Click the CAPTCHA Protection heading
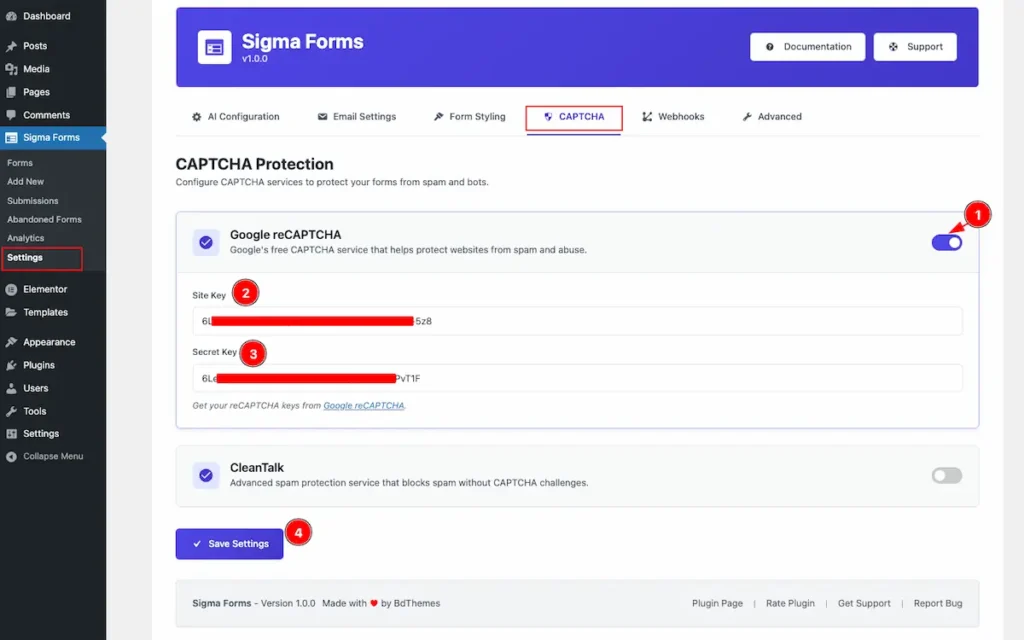The height and width of the screenshot is (640, 1024). coord(254,164)
